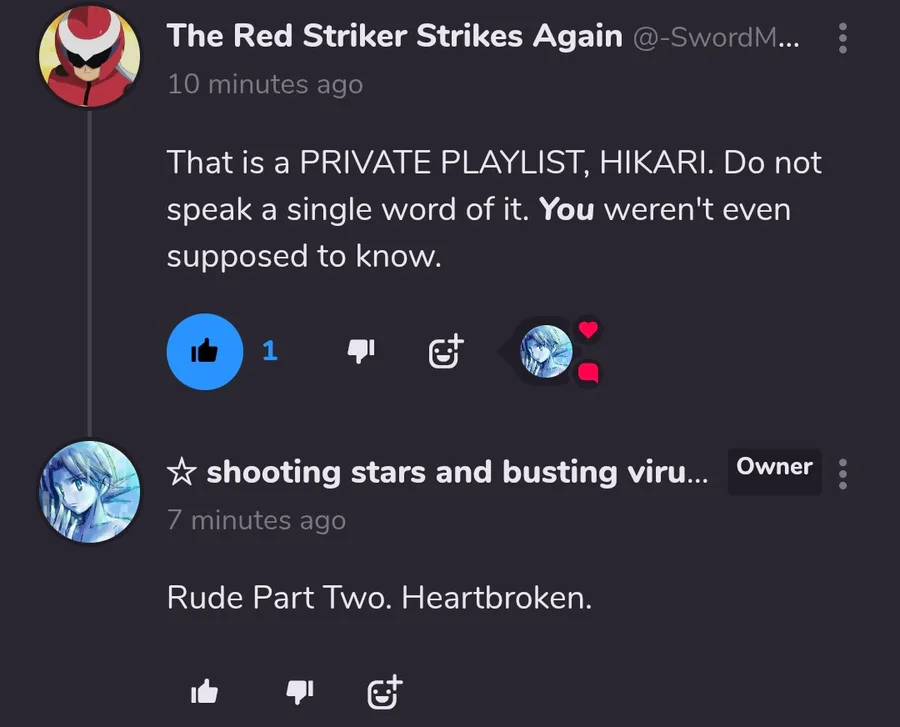Viewport: 900px width, 727px height.
Task: Open three-dot menu on the Owner's comment
Action: pyautogui.click(x=843, y=474)
